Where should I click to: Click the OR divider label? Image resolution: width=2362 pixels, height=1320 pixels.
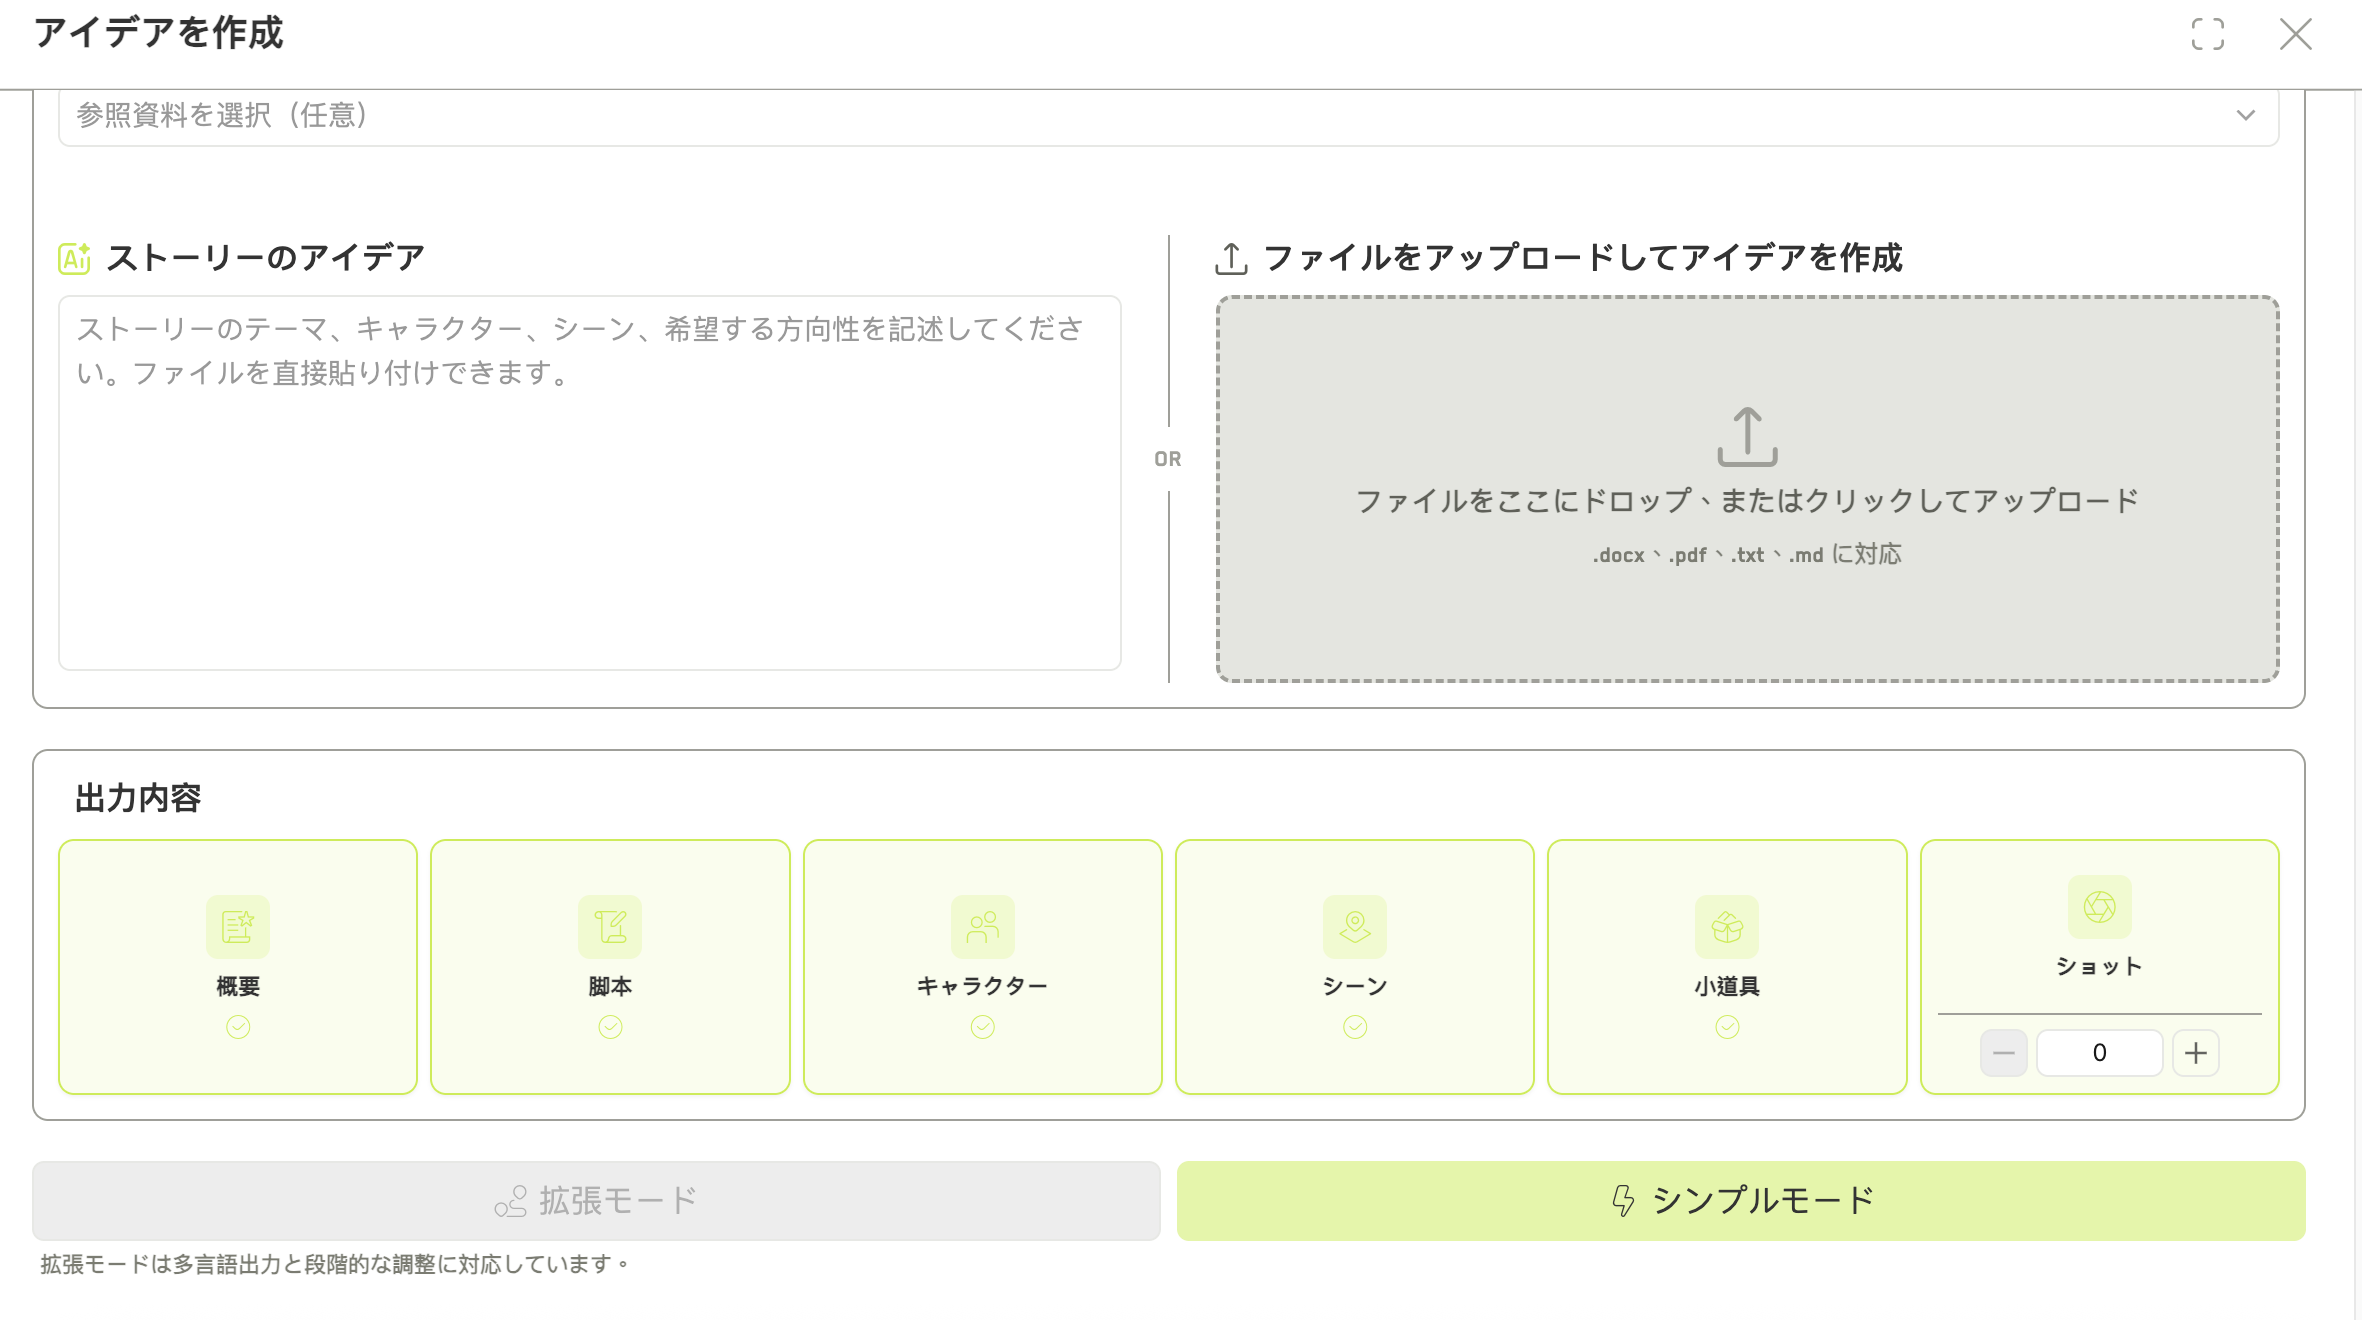(1168, 459)
